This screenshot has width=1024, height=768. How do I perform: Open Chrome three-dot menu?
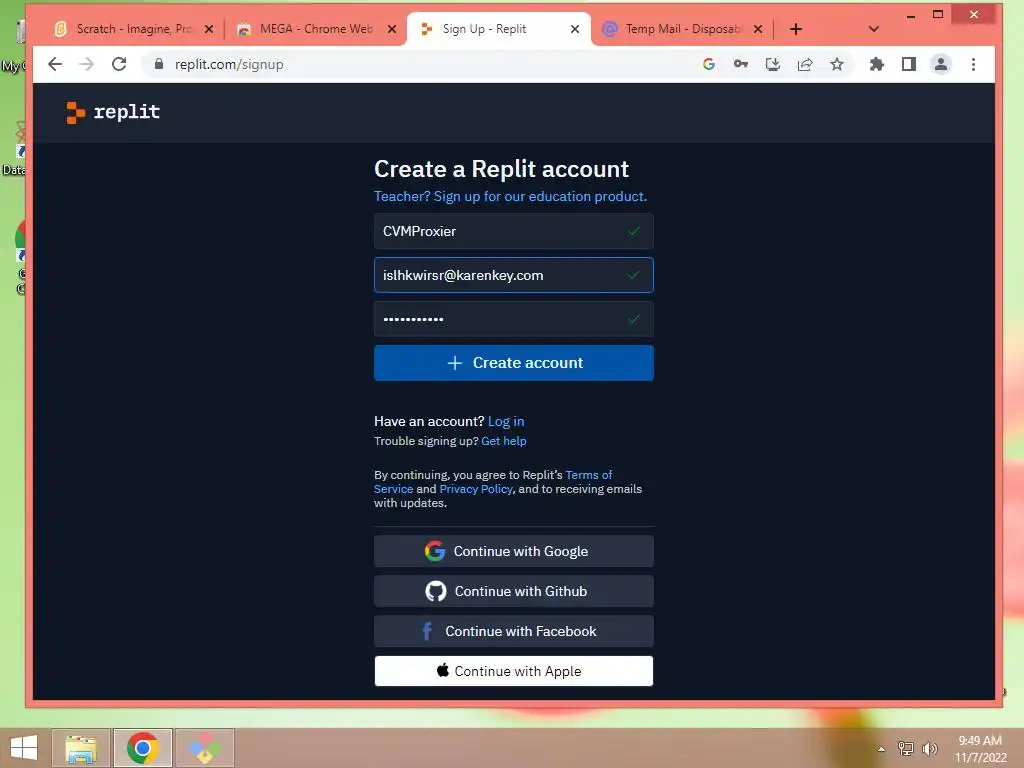click(973, 64)
